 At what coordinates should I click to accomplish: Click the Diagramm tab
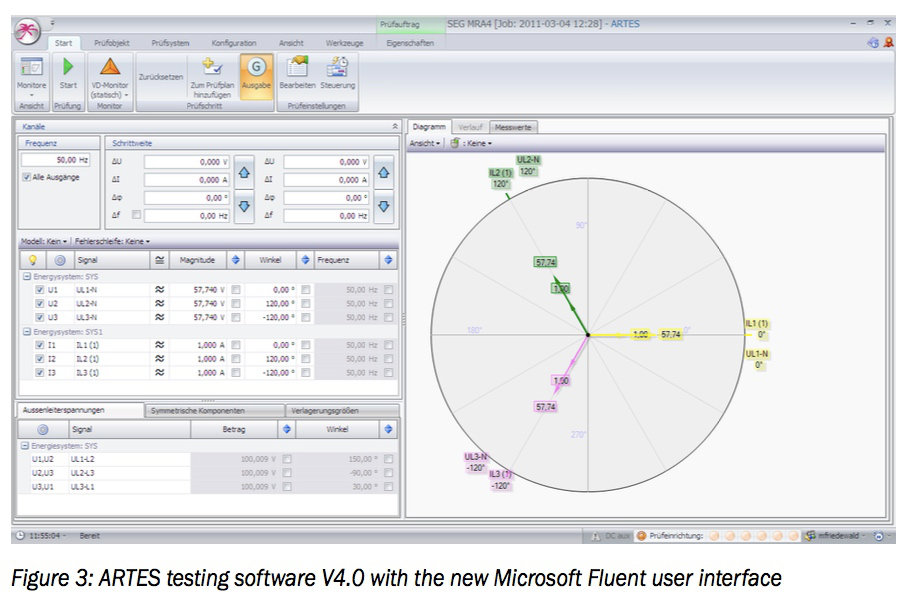429,126
